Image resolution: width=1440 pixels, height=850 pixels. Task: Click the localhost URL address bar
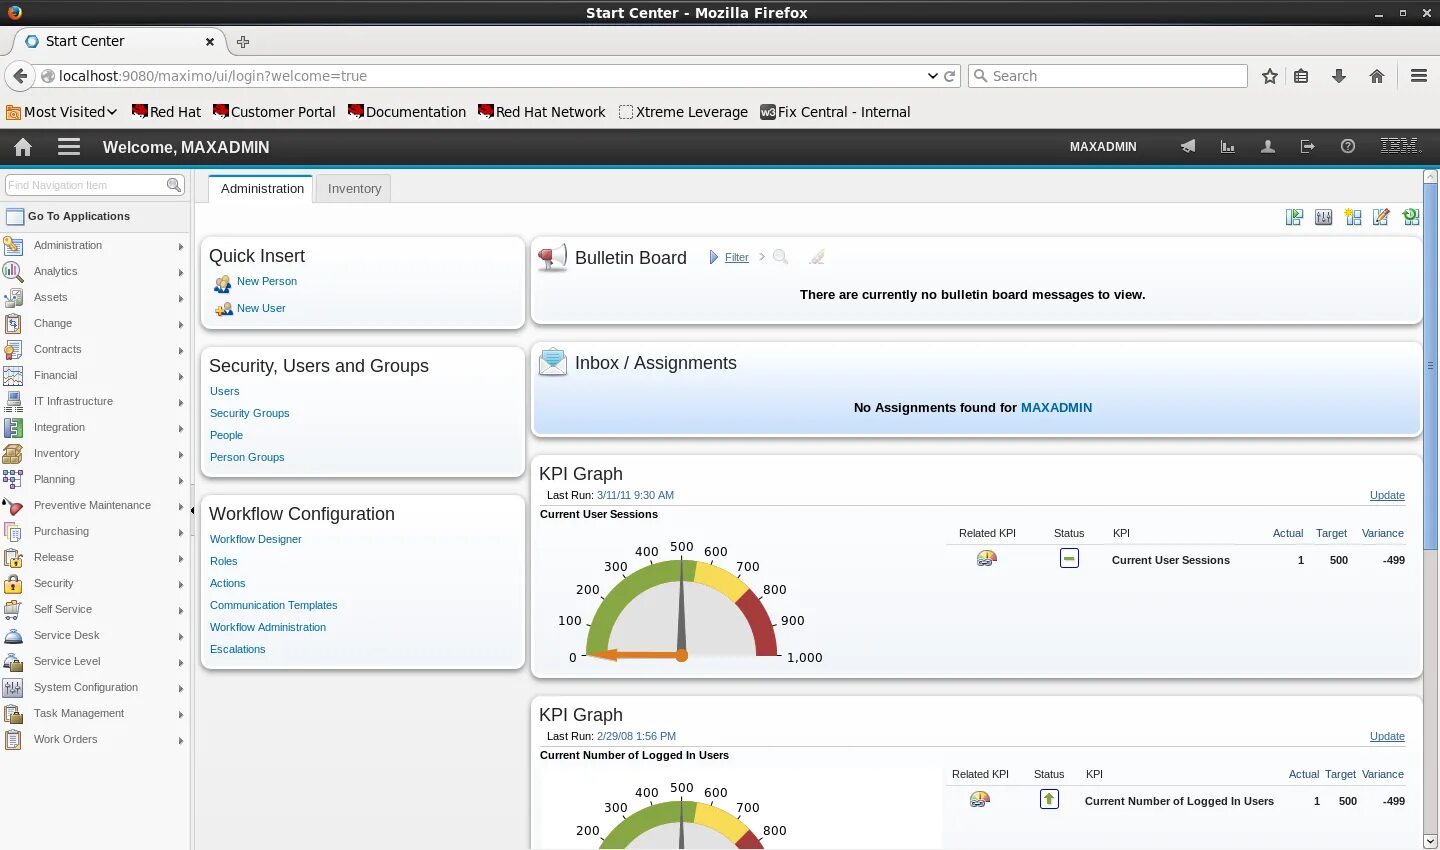tap(490, 76)
